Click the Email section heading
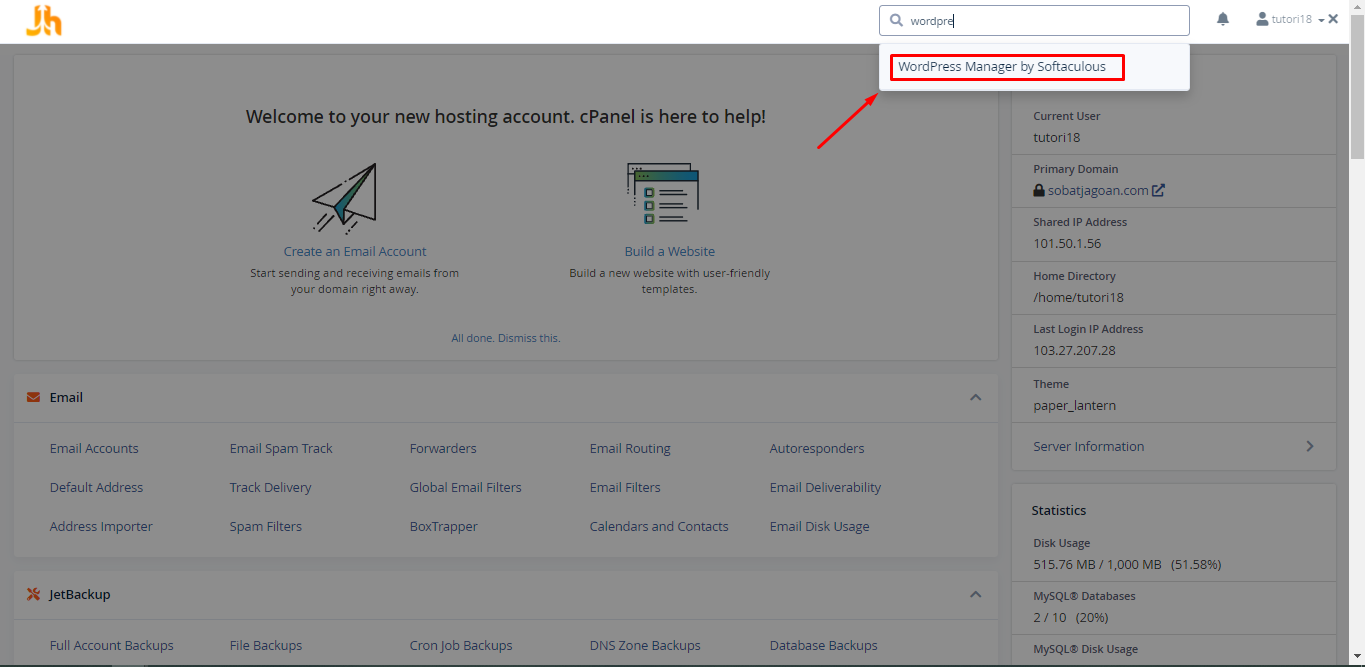The width and height of the screenshot is (1365, 667). 66,397
